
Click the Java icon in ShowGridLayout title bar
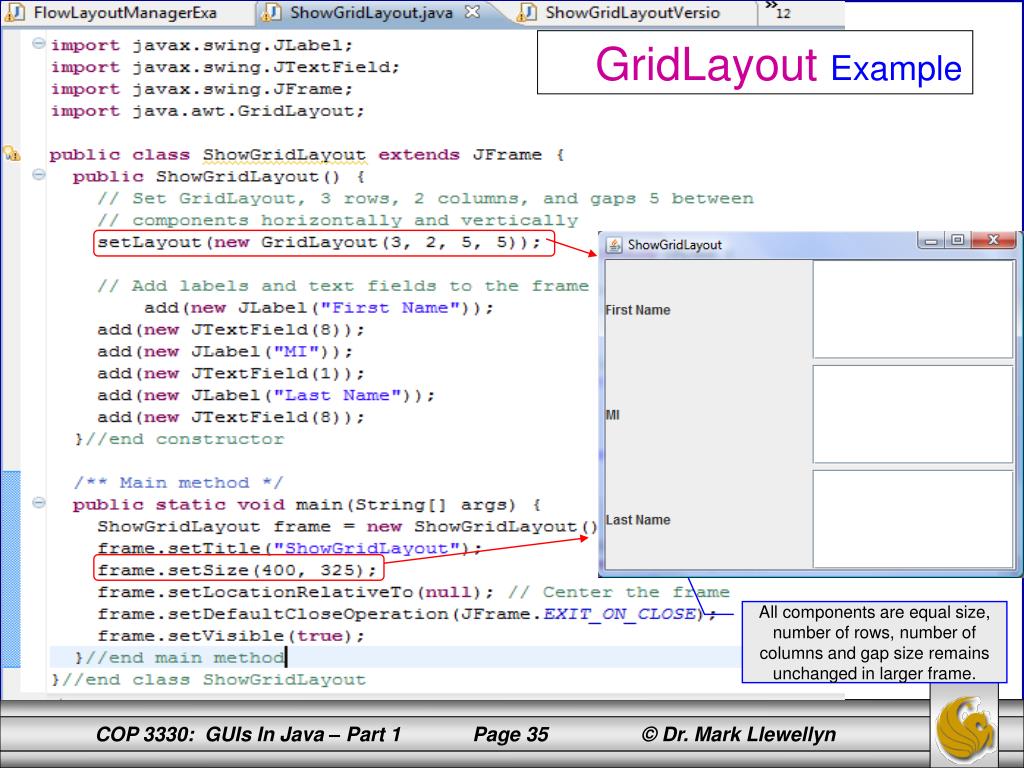614,245
